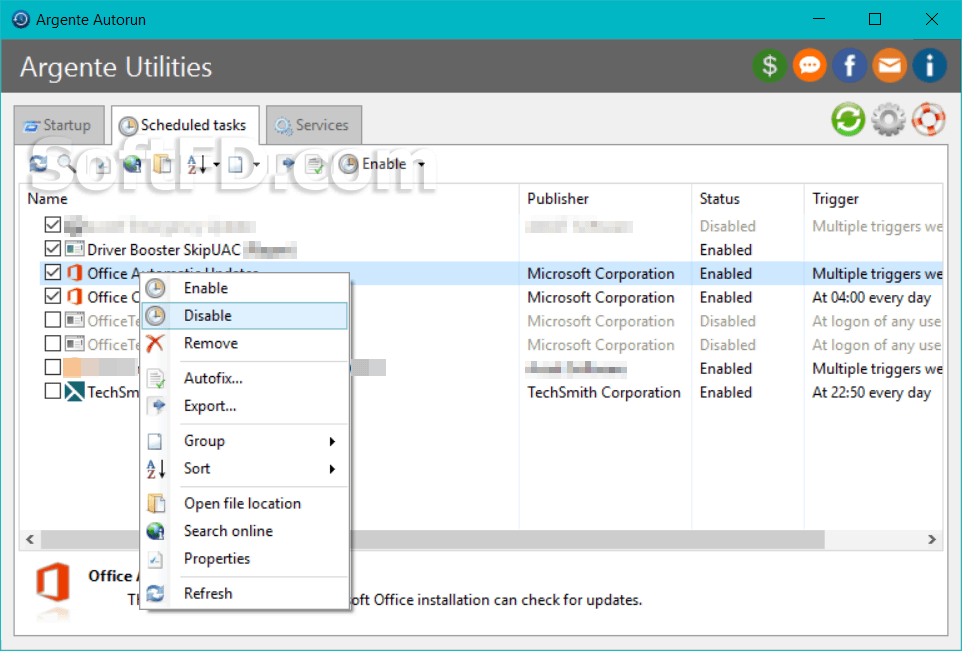Check the blurred-name row above TechSmith
This screenshot has width=962, height=651.
(53, 367)
